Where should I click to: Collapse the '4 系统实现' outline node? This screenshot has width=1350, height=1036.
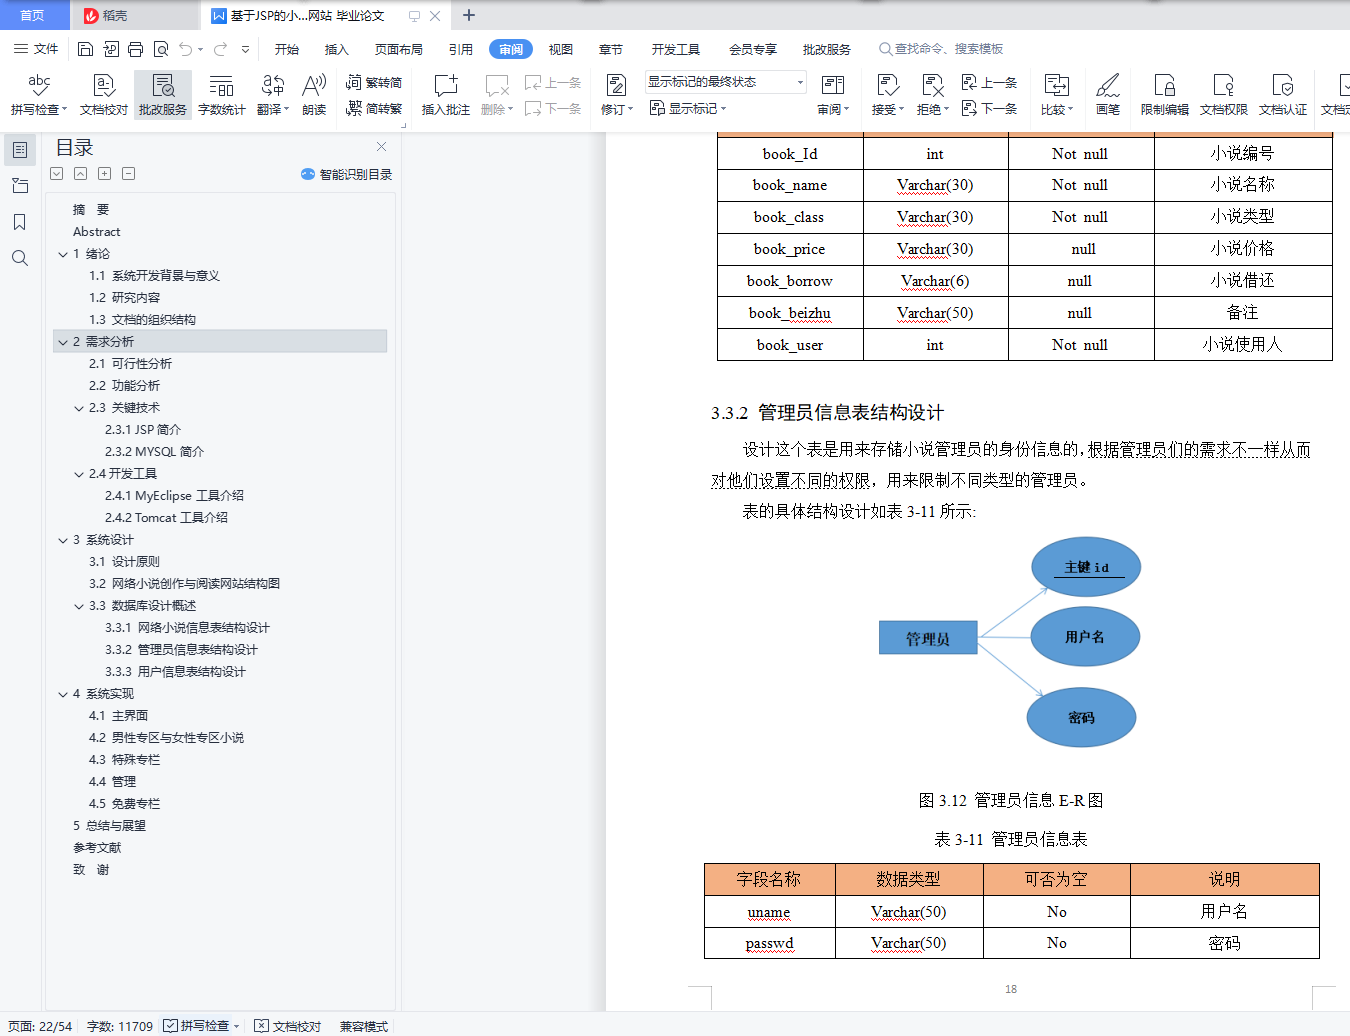(63, 694)
